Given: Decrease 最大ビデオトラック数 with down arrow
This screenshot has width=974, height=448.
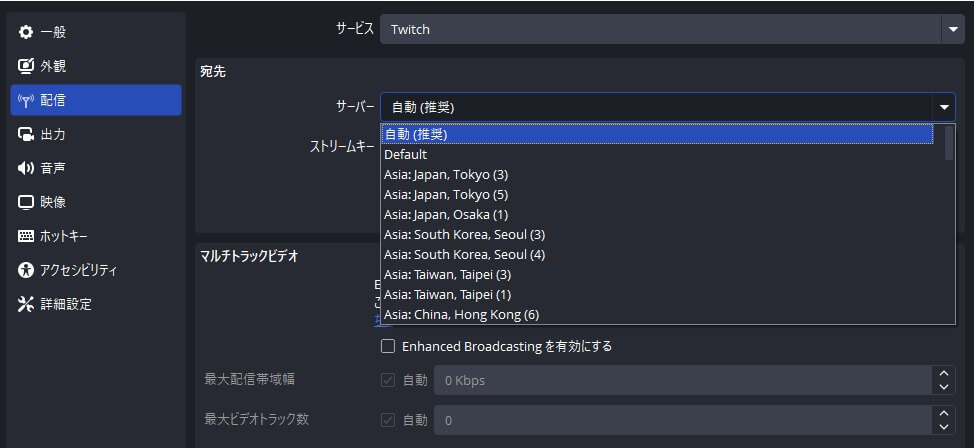Looking at the screenshot, I should [x=944, y=427].
